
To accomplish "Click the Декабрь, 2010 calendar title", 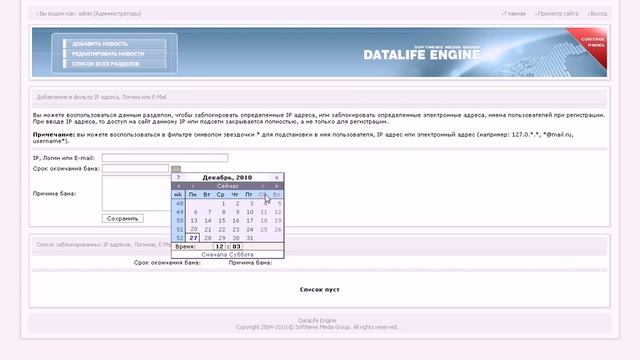I will (227, 178).
